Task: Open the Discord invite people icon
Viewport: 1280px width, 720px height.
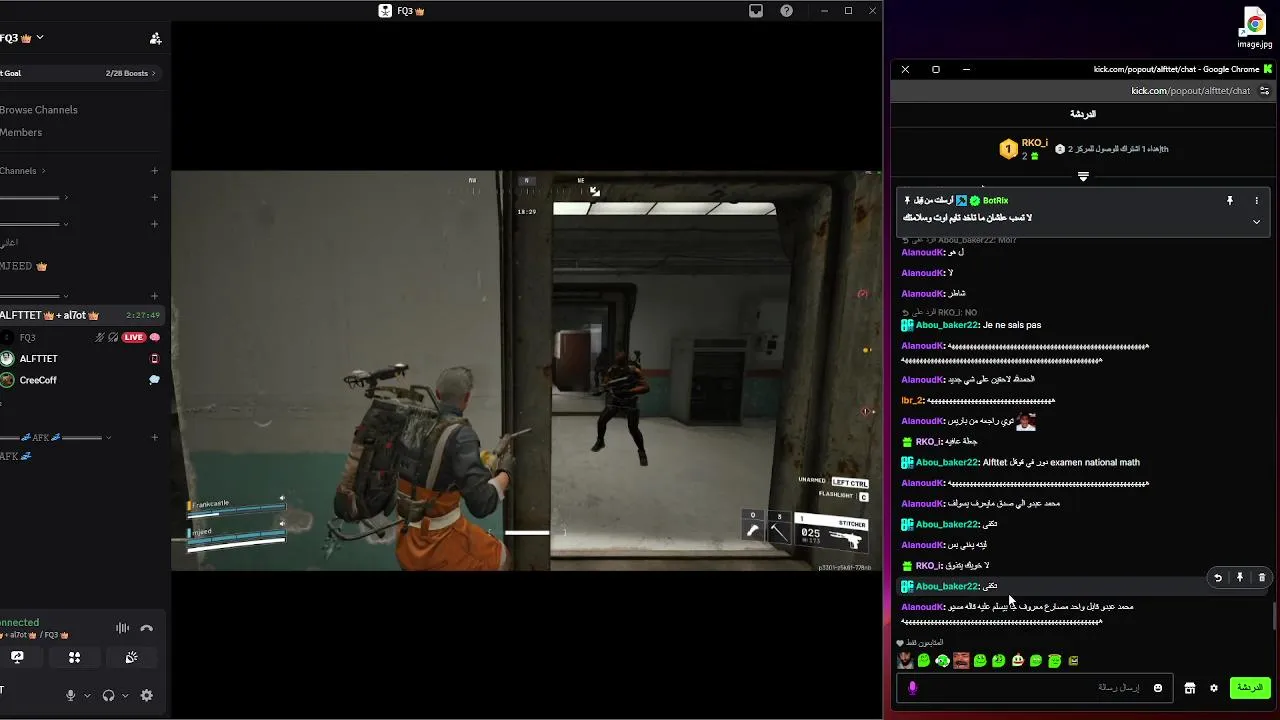Action: click(x=155, y=38)
